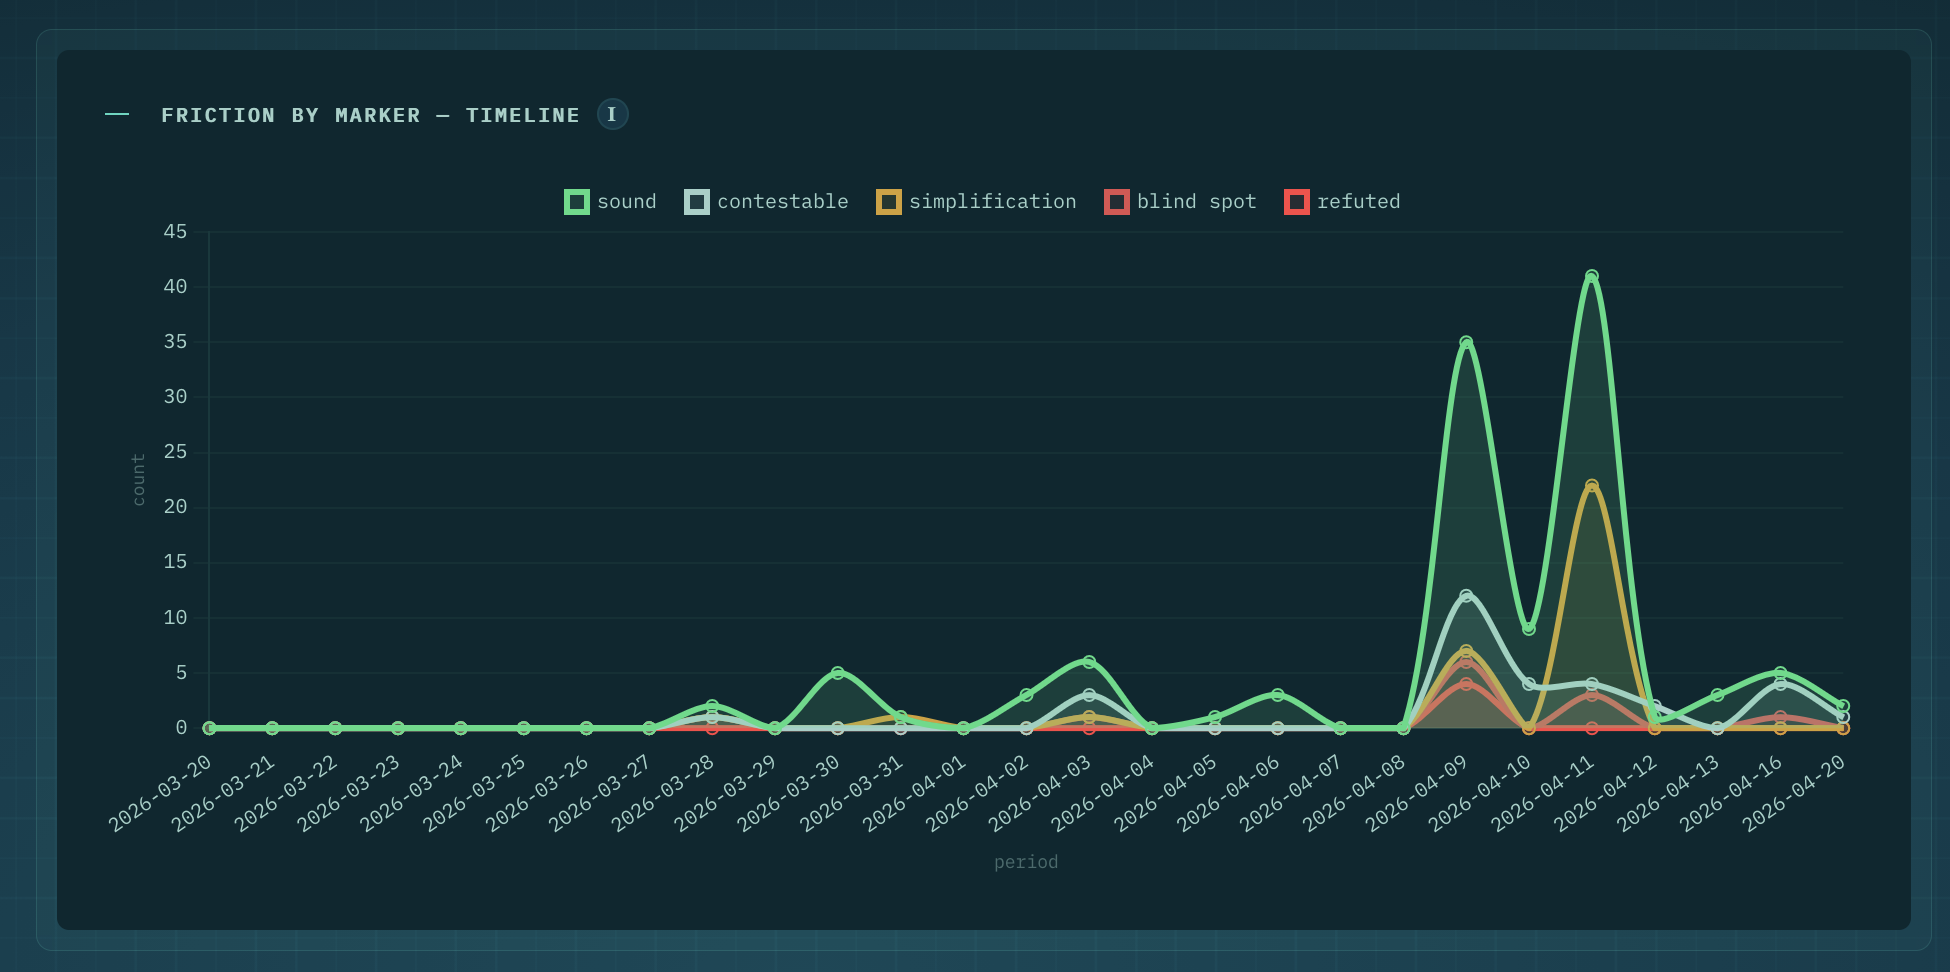
Task: Toggle the refuted legend box
Action: tap(1296, 202)
